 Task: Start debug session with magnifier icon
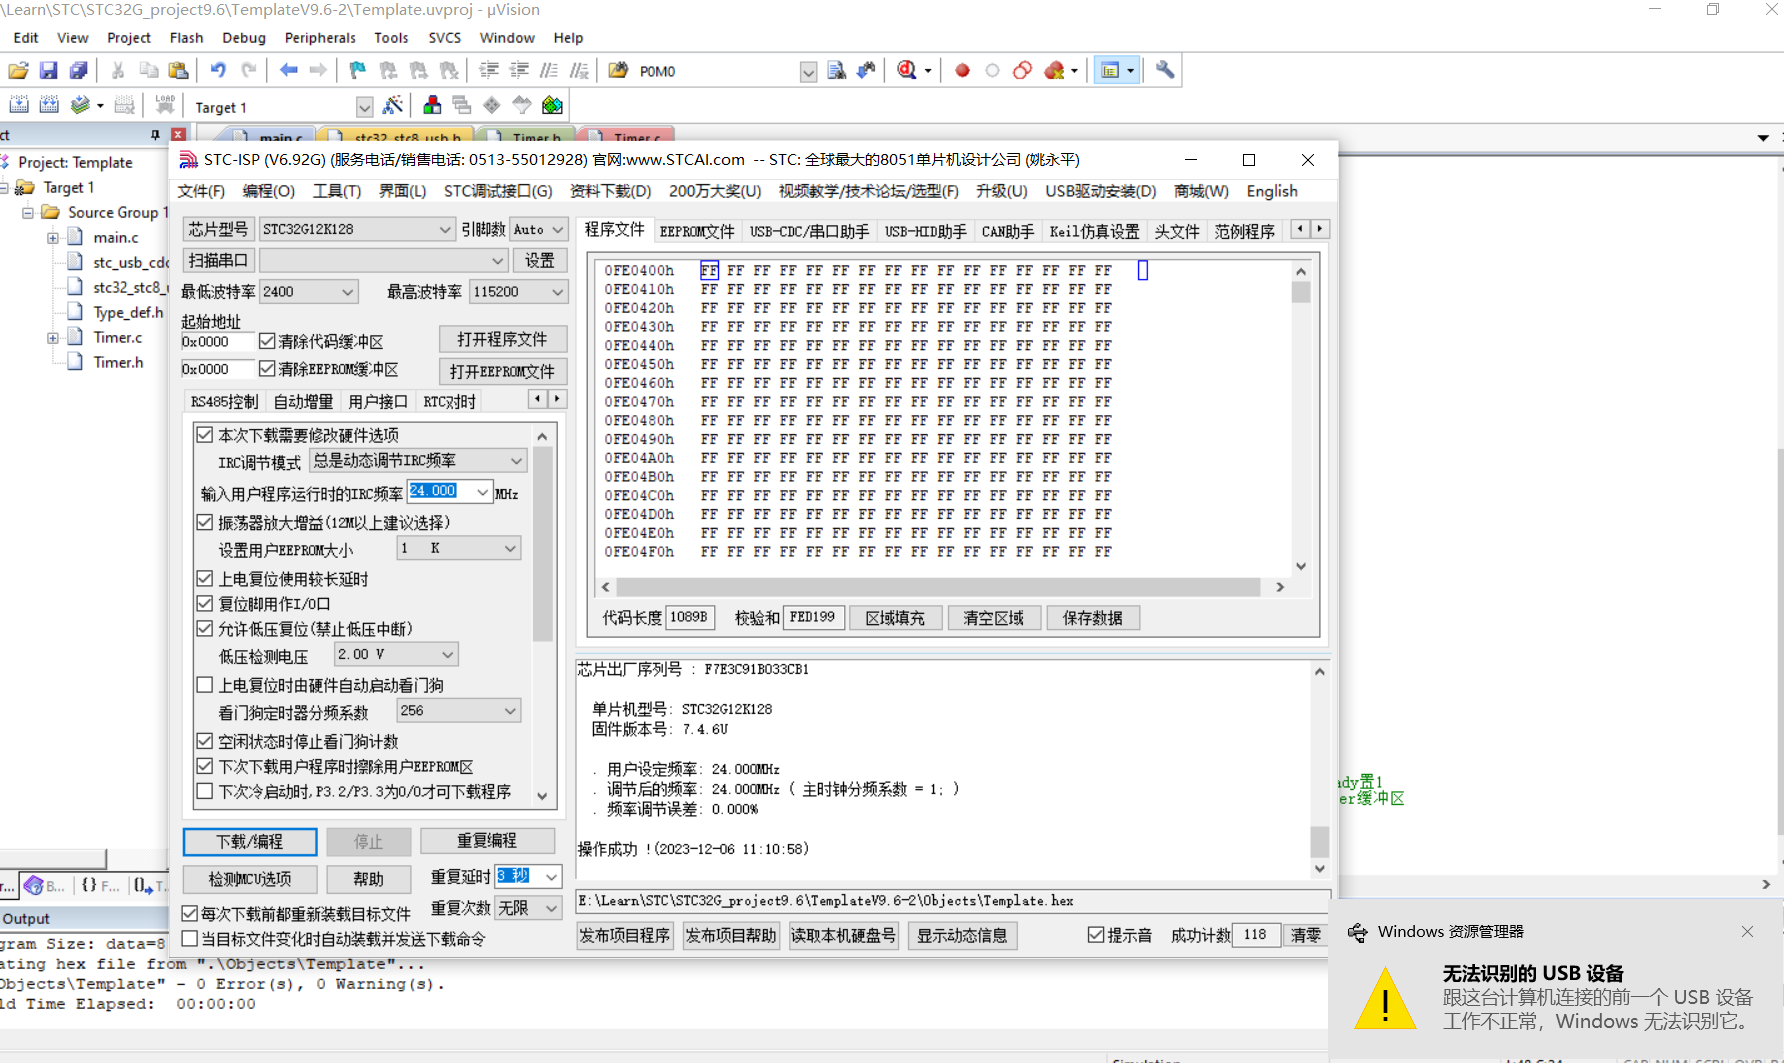click(x=907, y=70)
